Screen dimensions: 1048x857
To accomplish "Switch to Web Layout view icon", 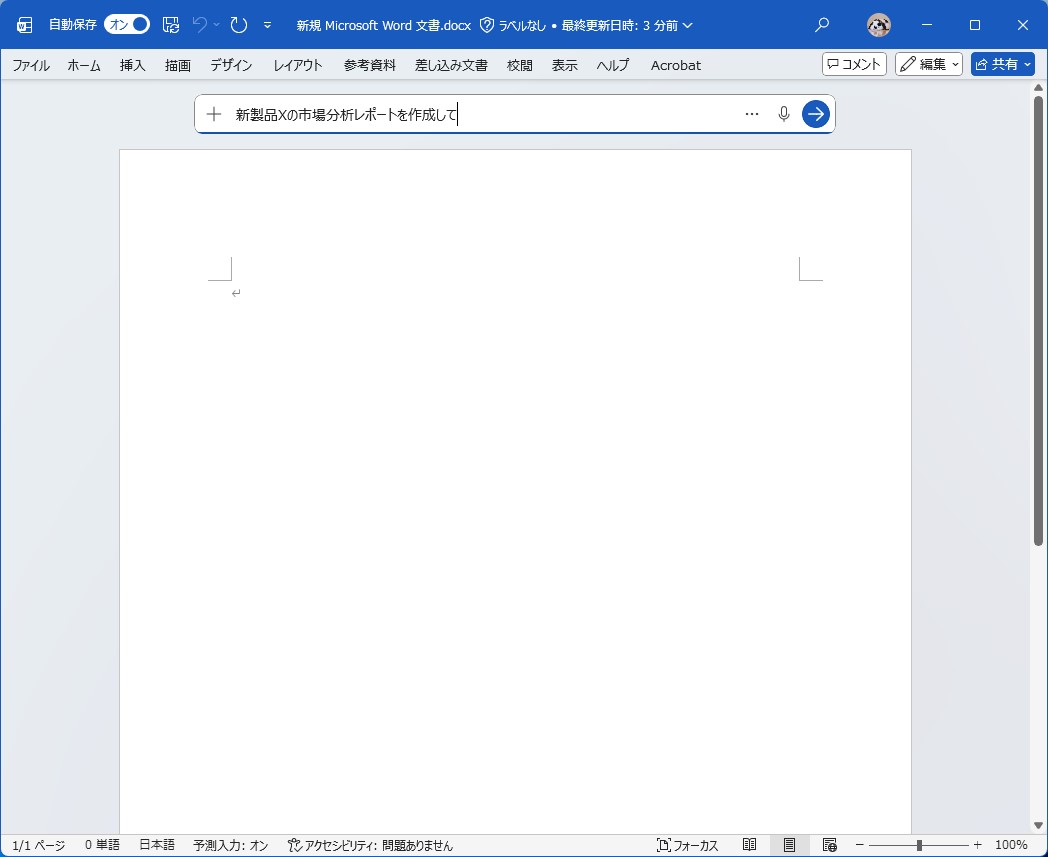I will click(x=829, y=845).
